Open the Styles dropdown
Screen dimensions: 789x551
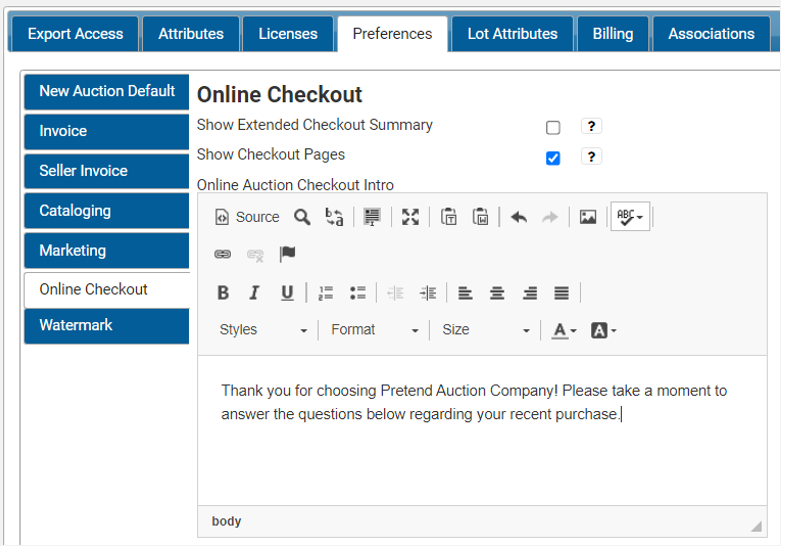click(x=263, y=330)
